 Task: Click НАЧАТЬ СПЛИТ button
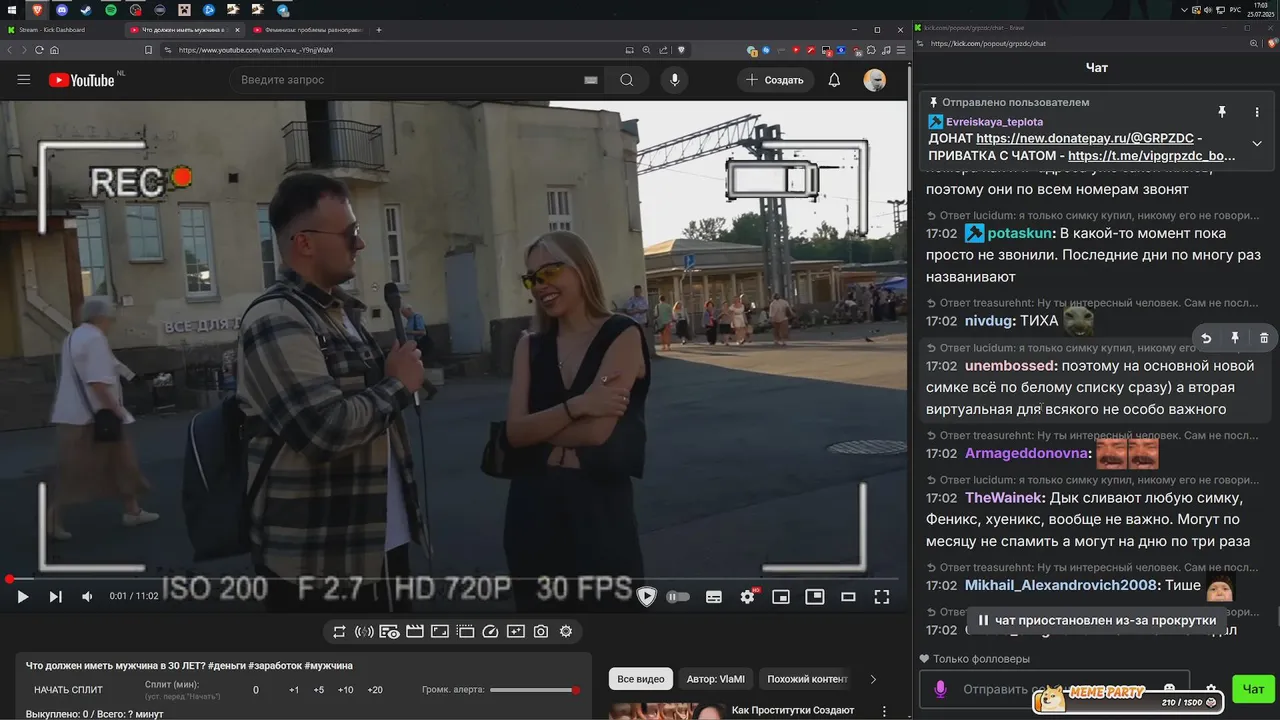tap(68, 690)
